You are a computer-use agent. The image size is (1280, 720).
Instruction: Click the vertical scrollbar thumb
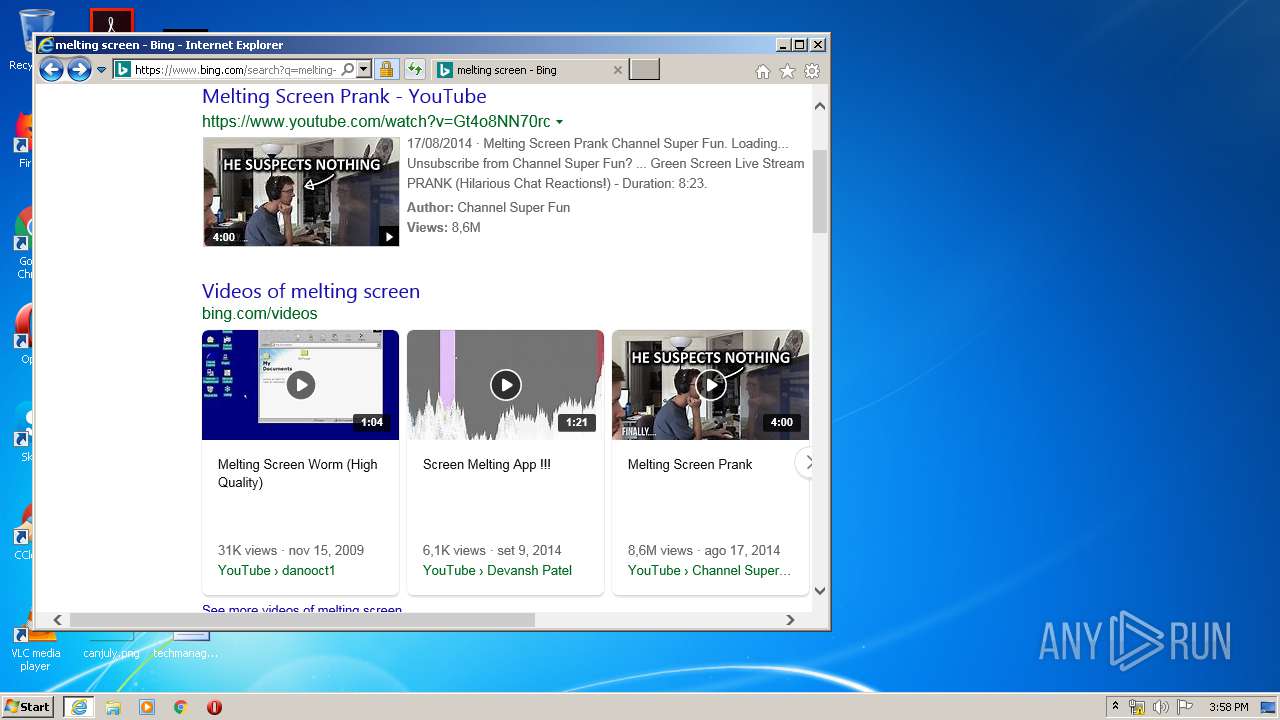click(x=820, y=191)
